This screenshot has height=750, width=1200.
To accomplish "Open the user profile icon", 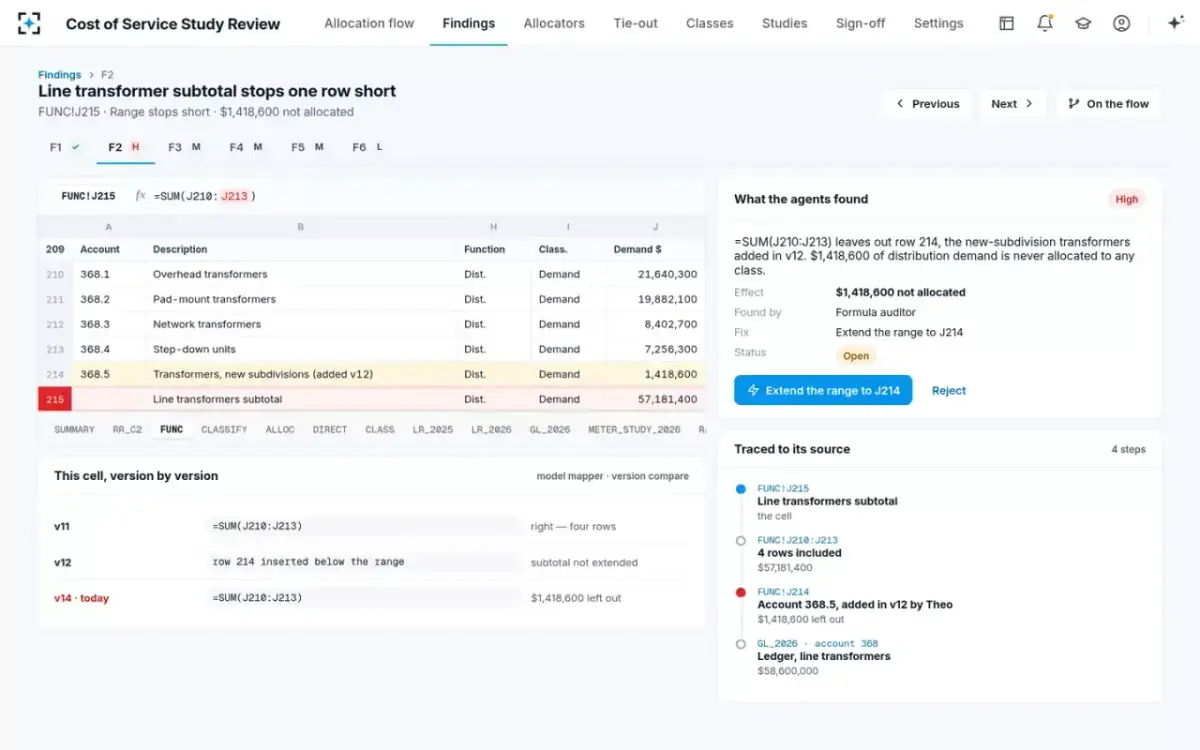I will 1121,23.
